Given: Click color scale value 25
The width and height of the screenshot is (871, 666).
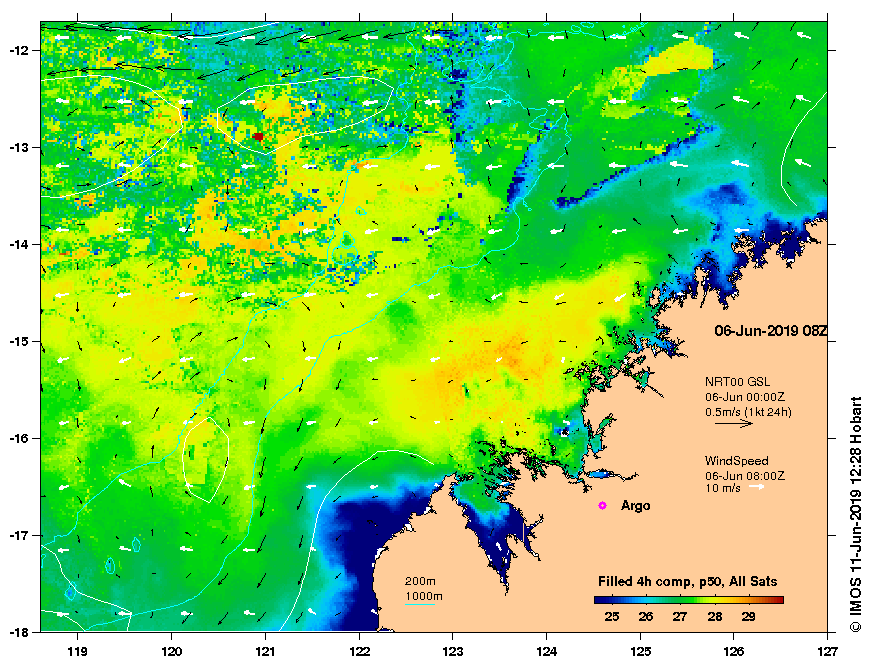Looking at the screenshot, I should [612, 617].
